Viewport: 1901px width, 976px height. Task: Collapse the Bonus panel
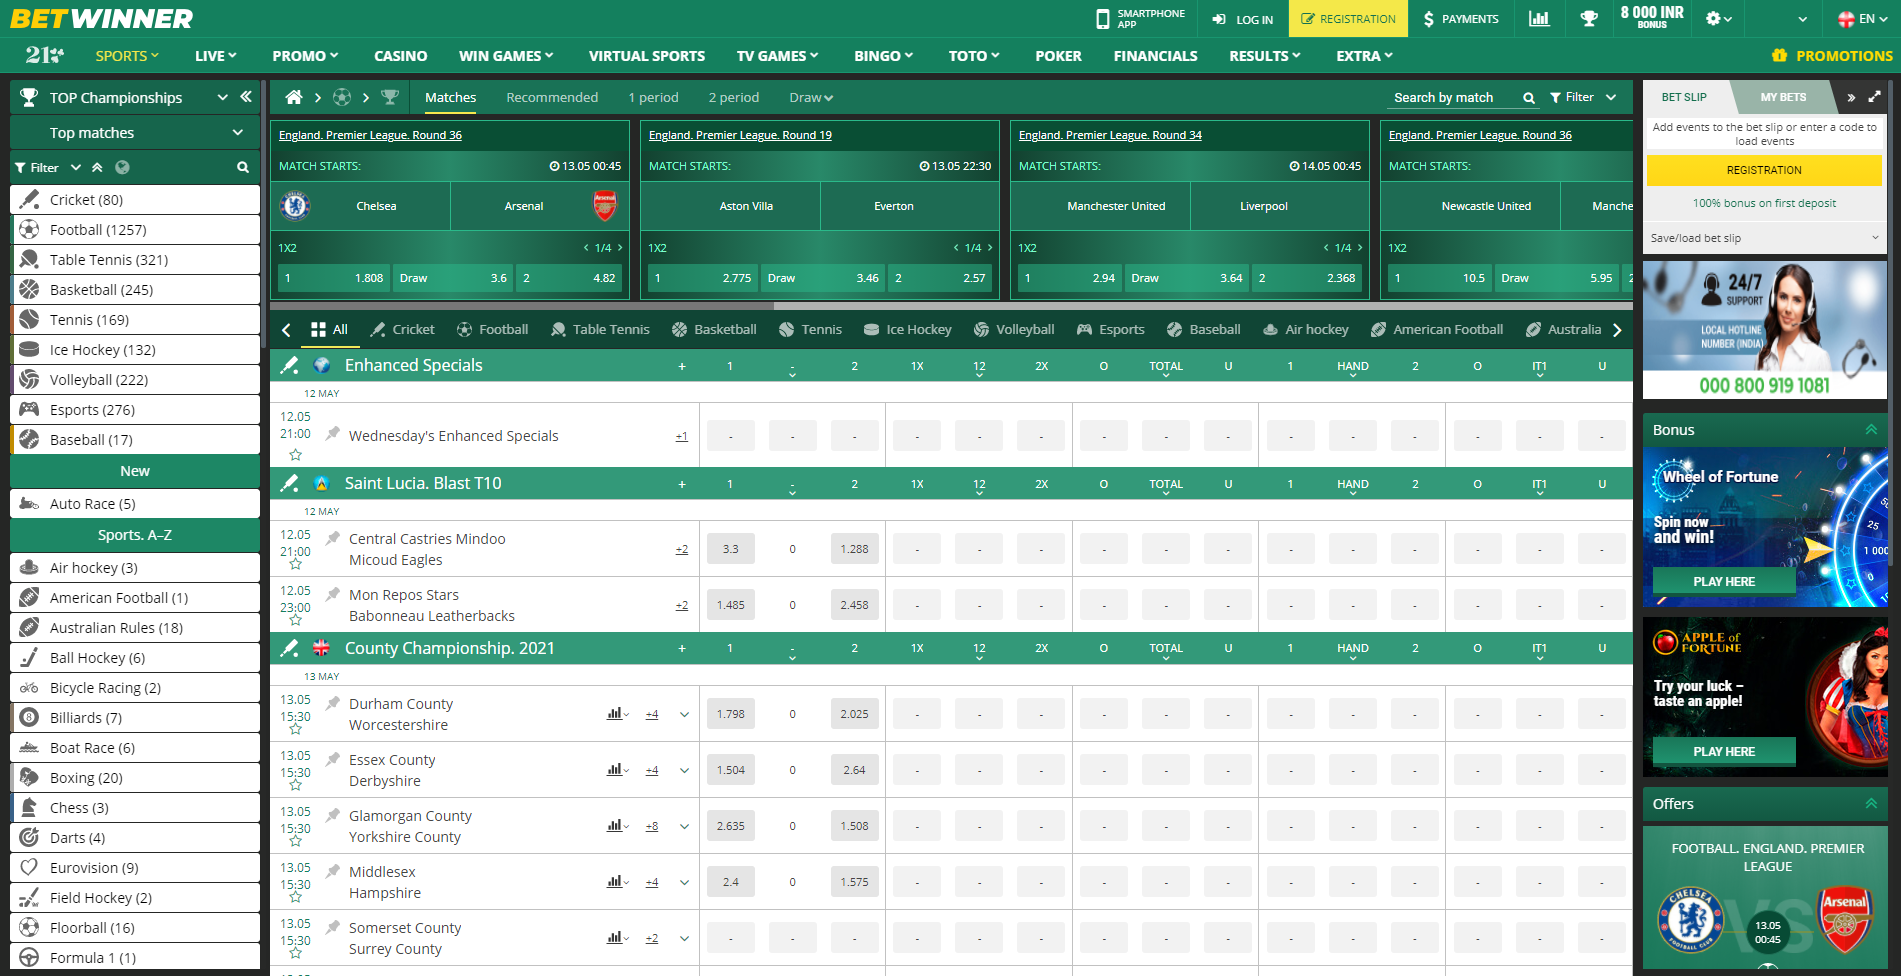[x=1871, y=430]
